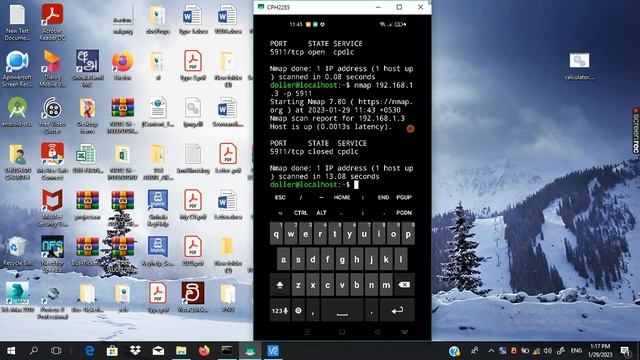Open the calculator file on the desktop
Image resolution: width=640 pixels, height=360 pixels.
[579, 66]
